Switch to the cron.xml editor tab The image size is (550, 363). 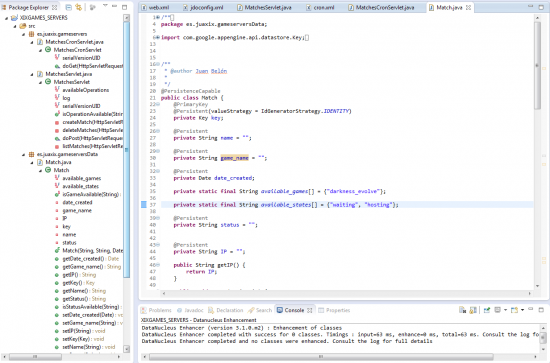coord(320,7)
